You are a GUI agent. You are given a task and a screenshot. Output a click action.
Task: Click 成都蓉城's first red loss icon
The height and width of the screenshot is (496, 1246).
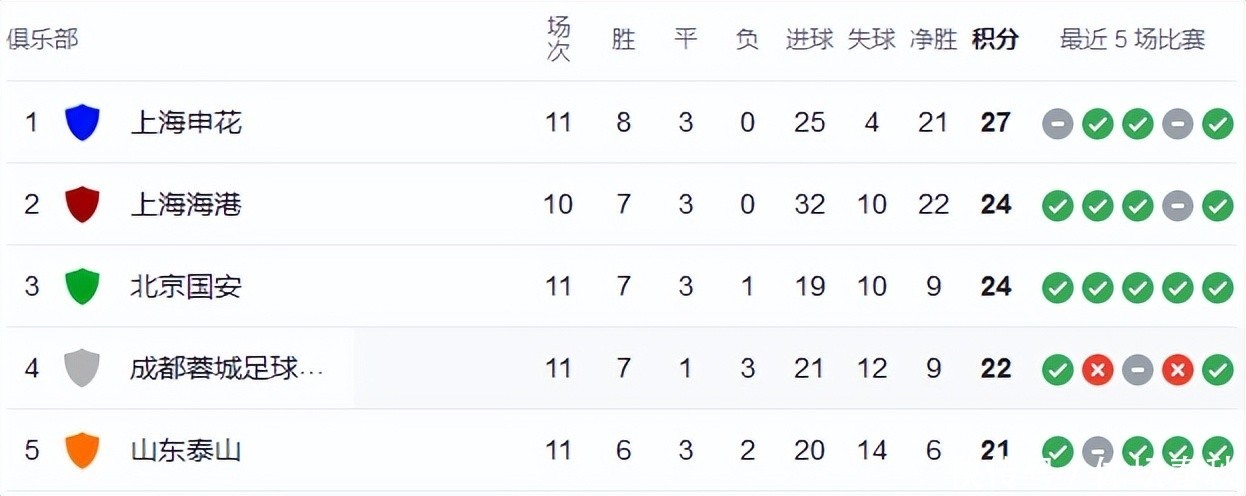[x=1097, y=370]
